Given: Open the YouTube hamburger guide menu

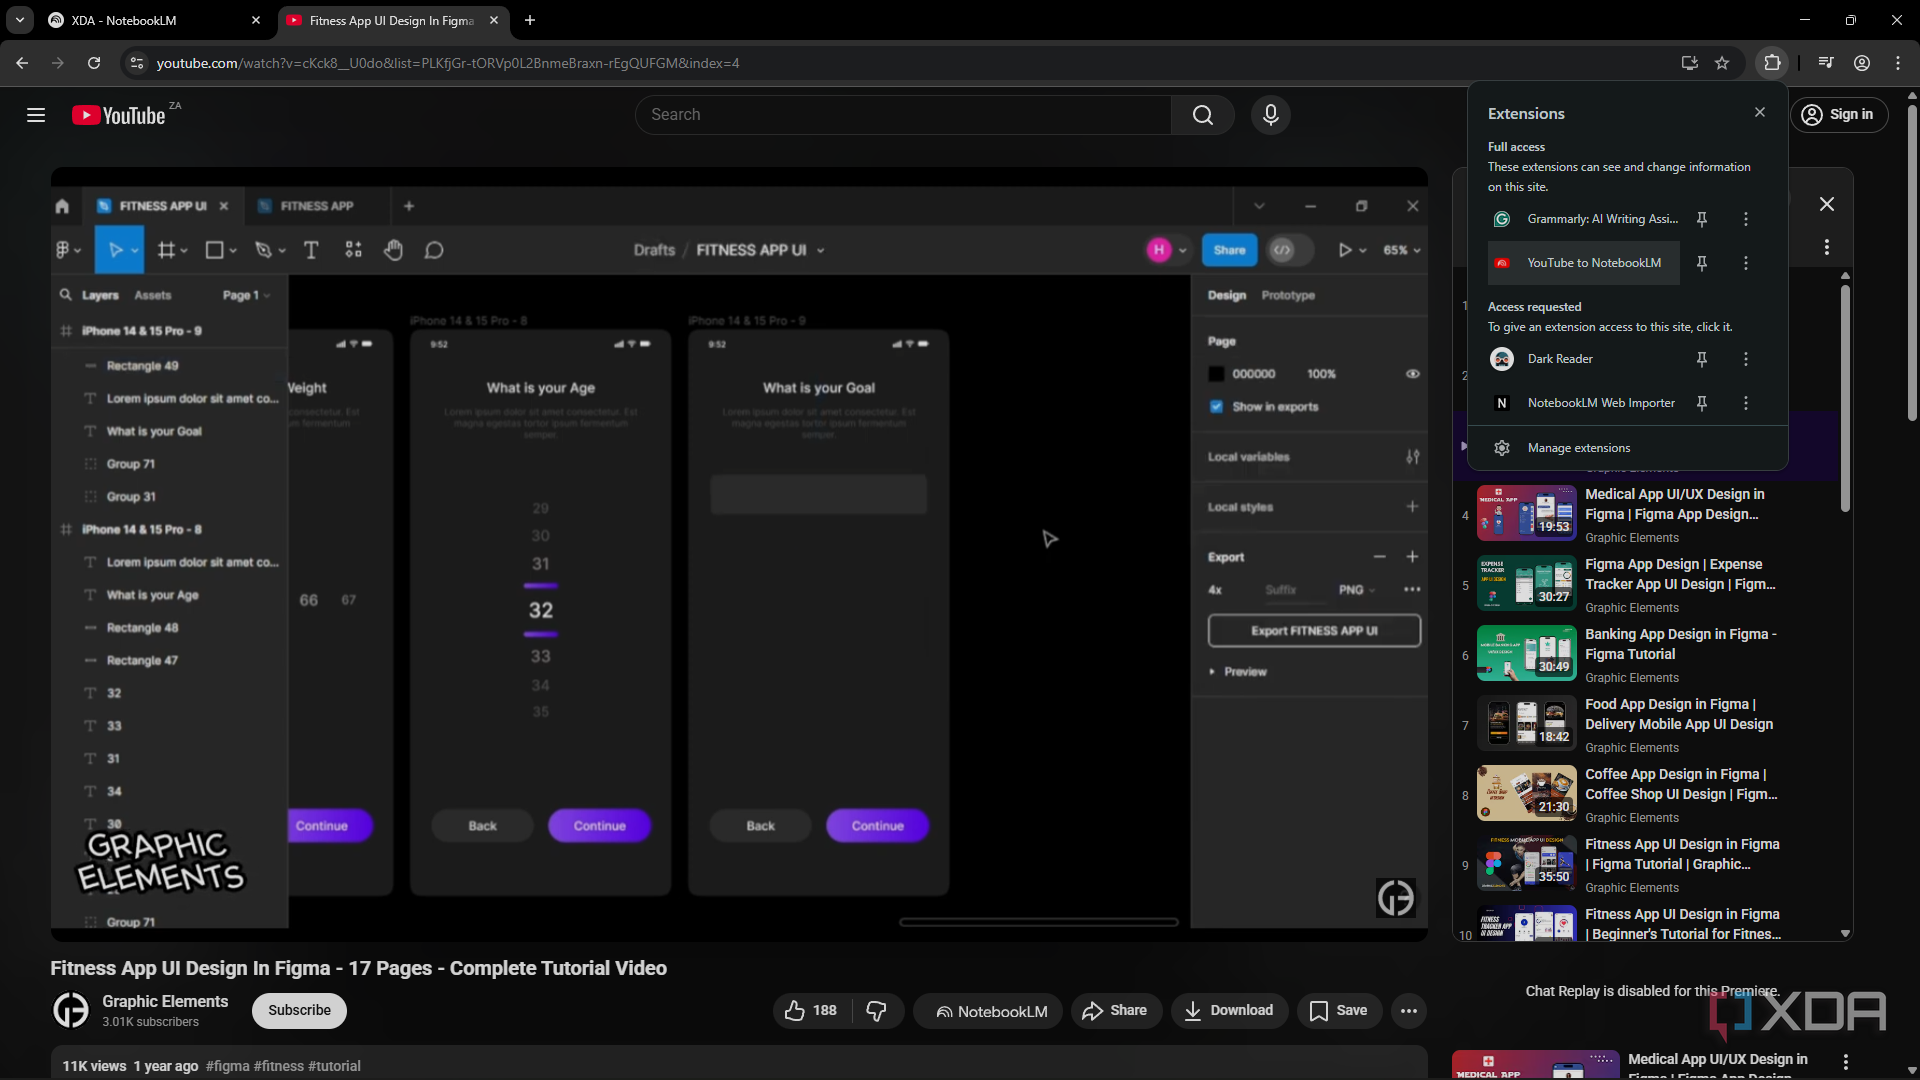Looking at the screenshot, I should pyautogui.click(x=36, y=115).
